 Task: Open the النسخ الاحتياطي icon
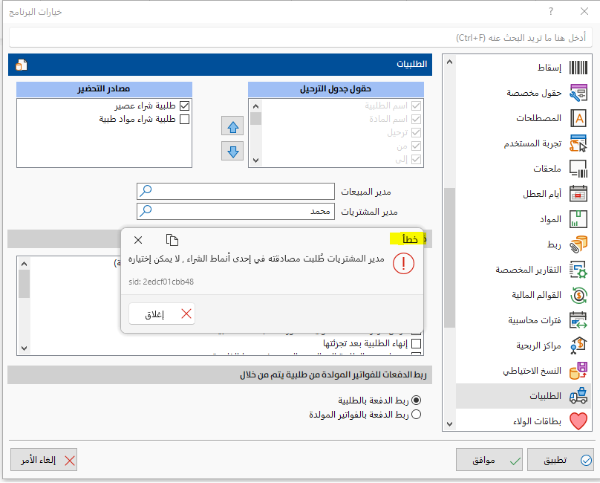pyautogui.click(x=578, y=371)
